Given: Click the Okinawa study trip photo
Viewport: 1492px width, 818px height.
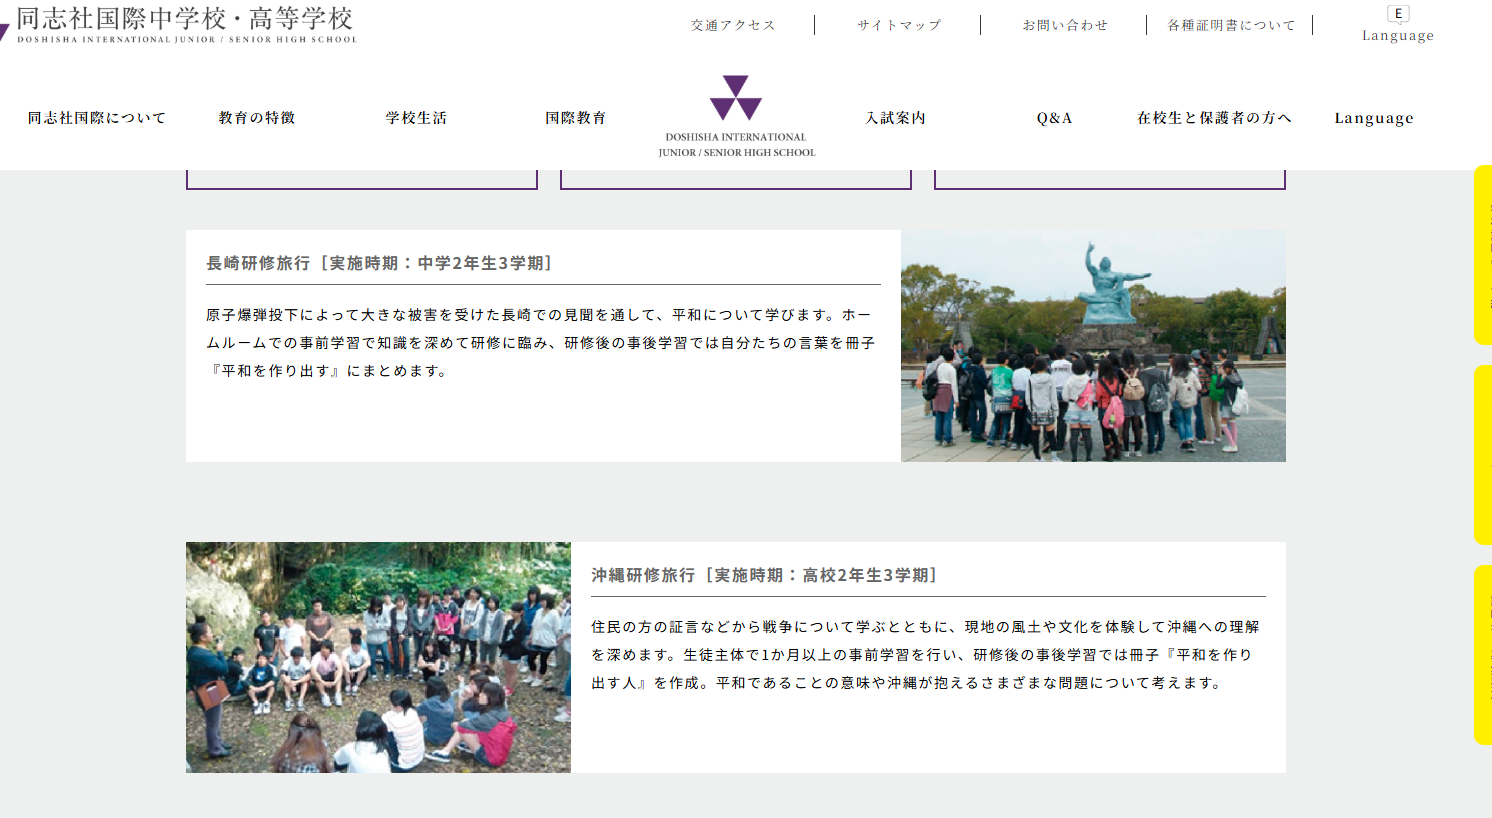Looking at the screenshot, I should 378,657.
